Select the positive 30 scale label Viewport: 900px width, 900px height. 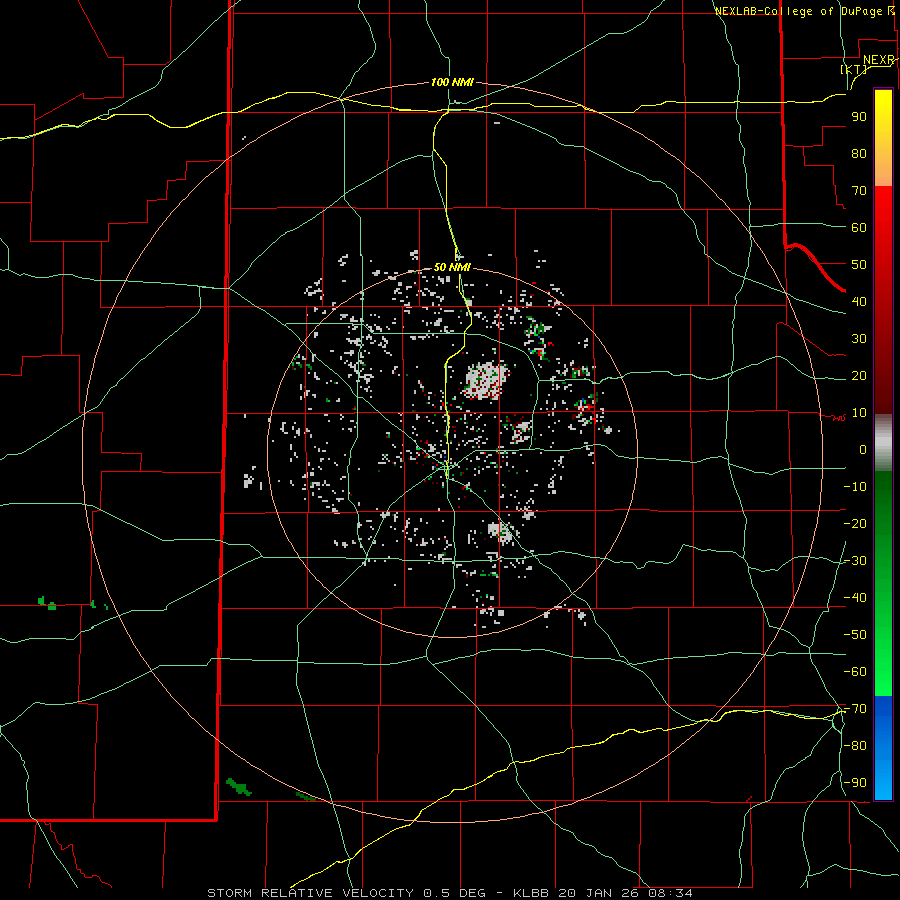[x=859, y=339]
